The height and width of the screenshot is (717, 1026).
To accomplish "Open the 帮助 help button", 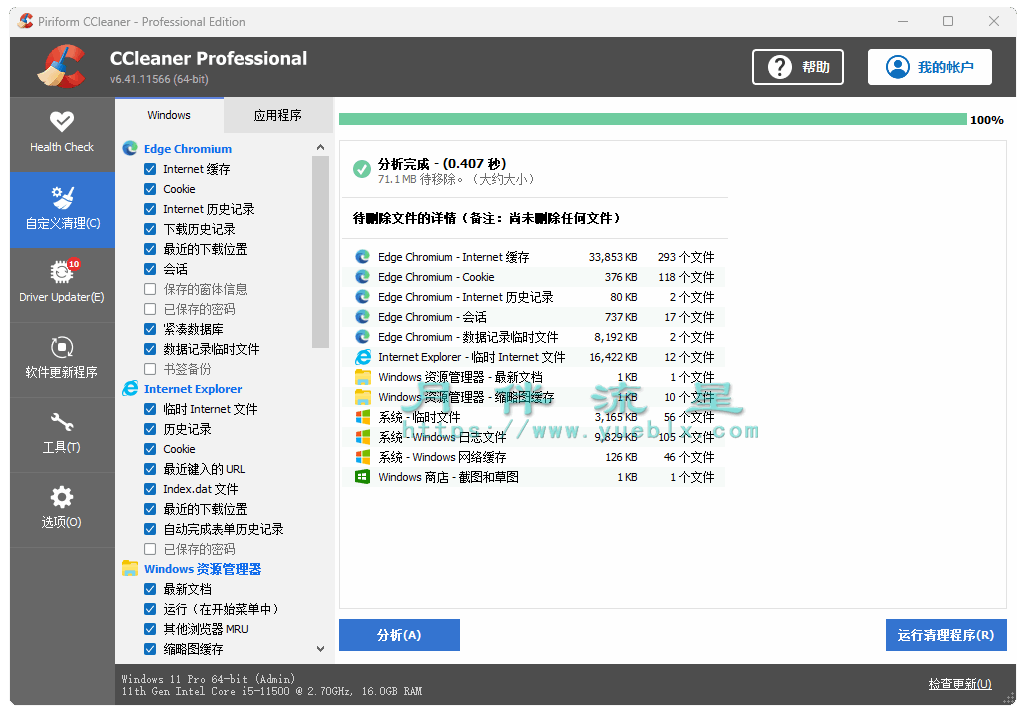I will [798, 67].
